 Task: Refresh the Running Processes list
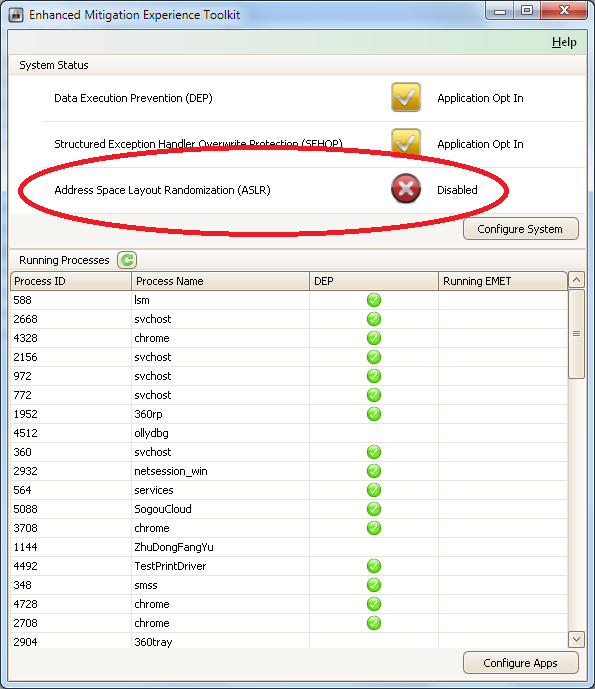click(x=127, y=260)
